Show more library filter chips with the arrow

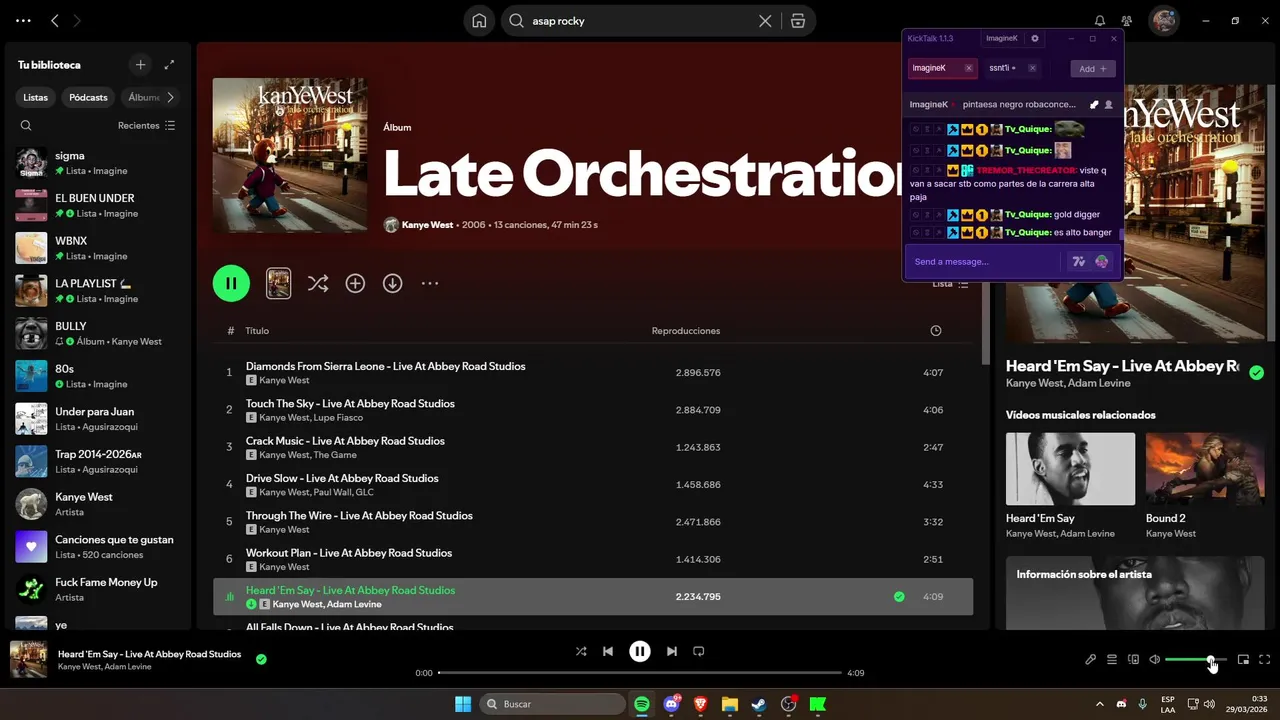[171, 97]
